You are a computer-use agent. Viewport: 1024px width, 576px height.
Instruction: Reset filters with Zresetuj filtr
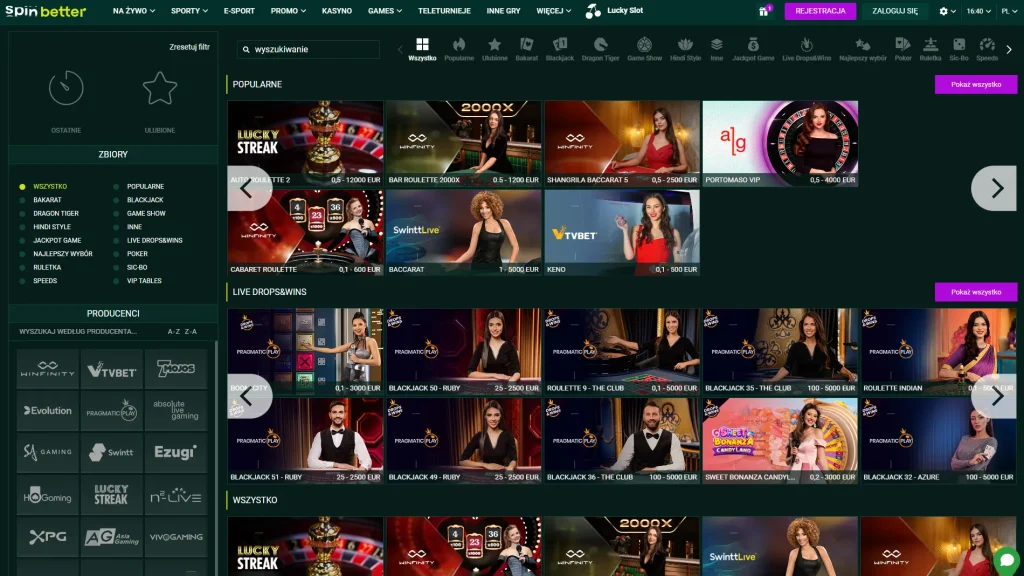(189, 47)
